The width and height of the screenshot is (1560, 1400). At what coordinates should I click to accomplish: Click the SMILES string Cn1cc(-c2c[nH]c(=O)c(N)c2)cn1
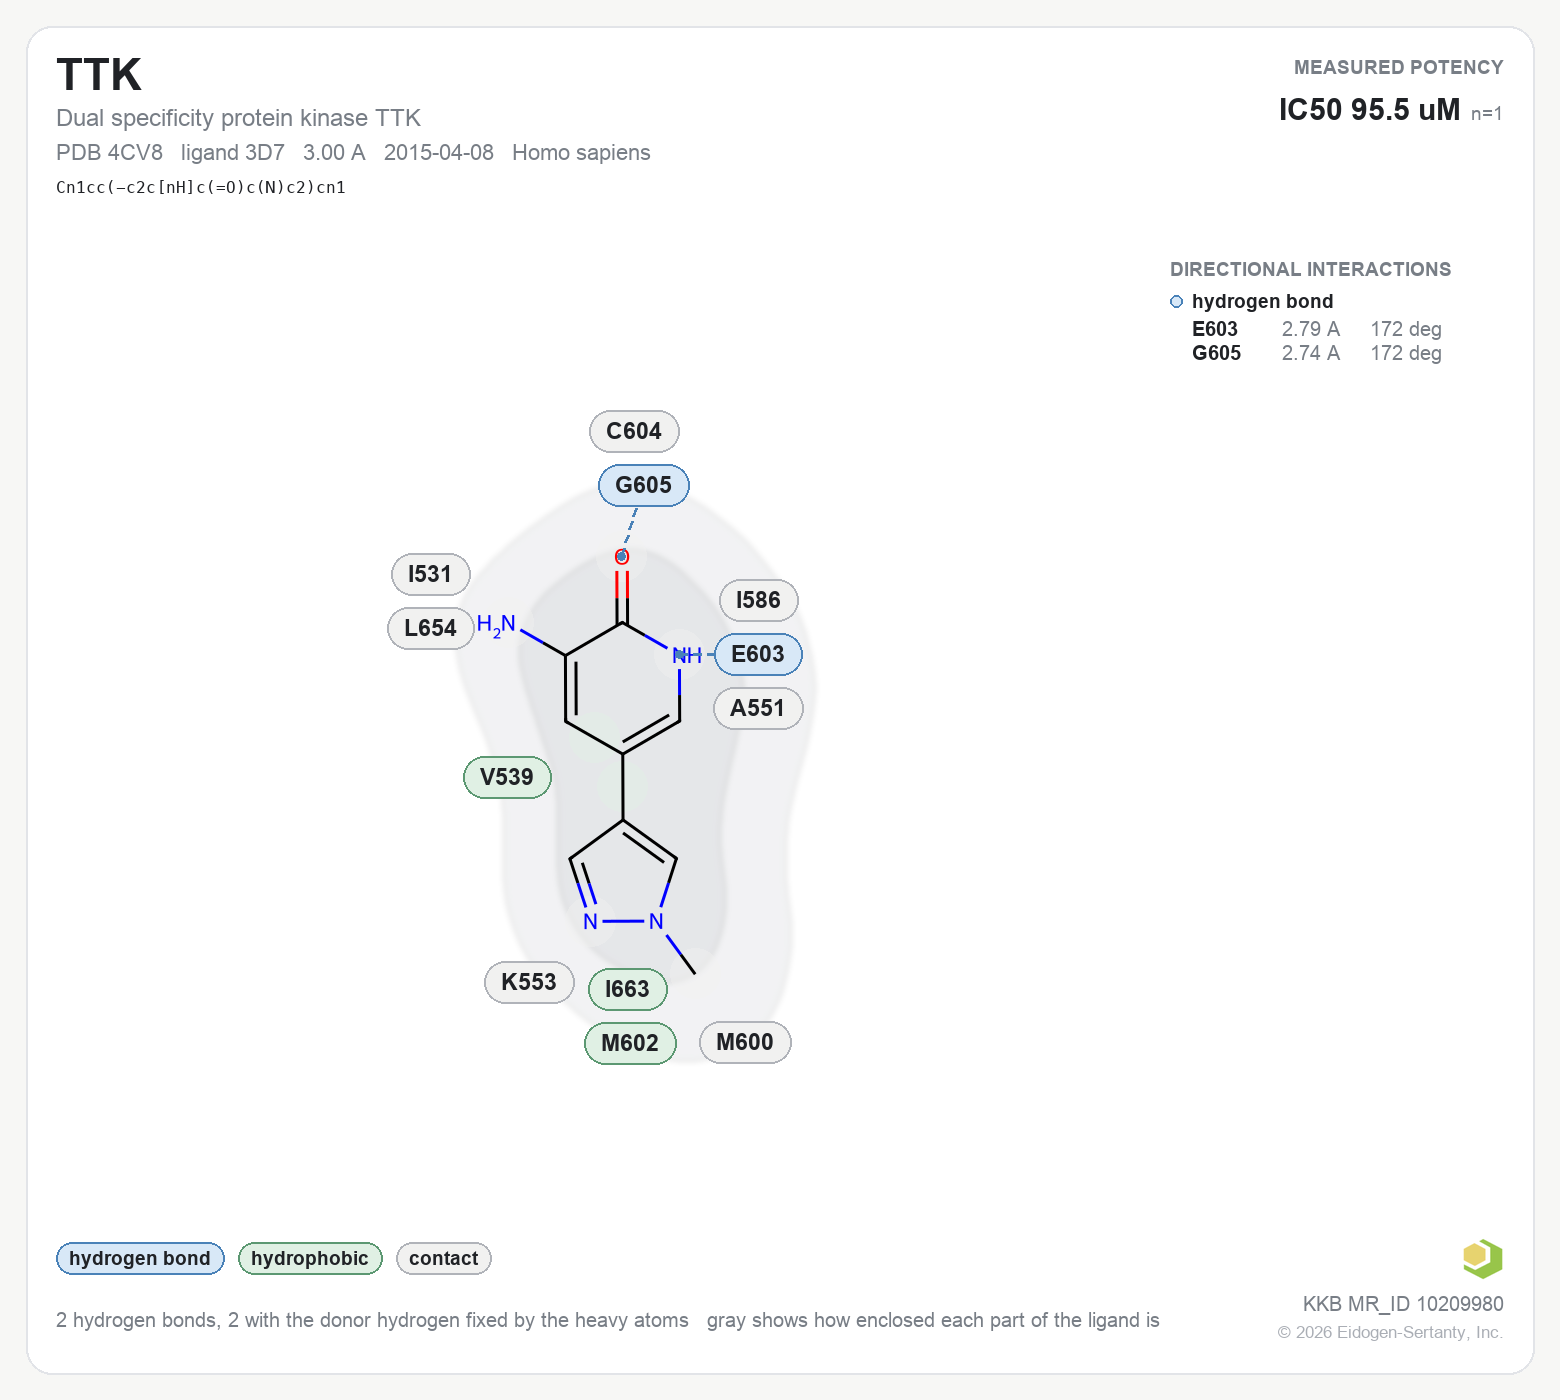tap(201, 187)
